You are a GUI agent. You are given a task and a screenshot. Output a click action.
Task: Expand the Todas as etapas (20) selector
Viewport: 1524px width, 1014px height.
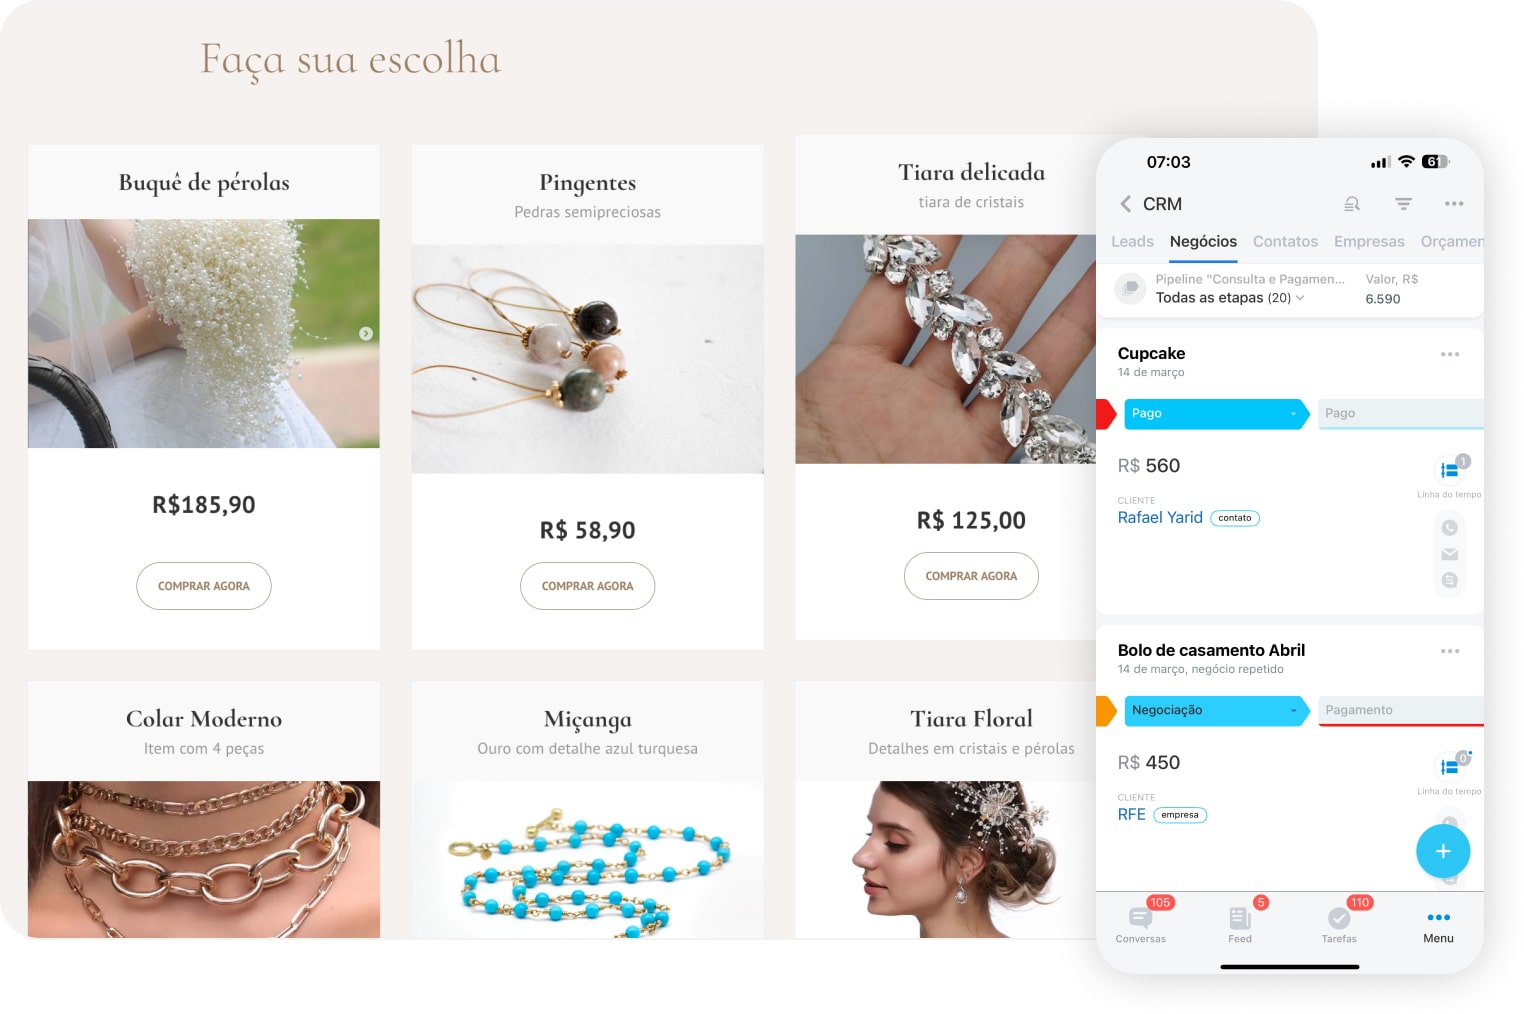click(1230, 298)
